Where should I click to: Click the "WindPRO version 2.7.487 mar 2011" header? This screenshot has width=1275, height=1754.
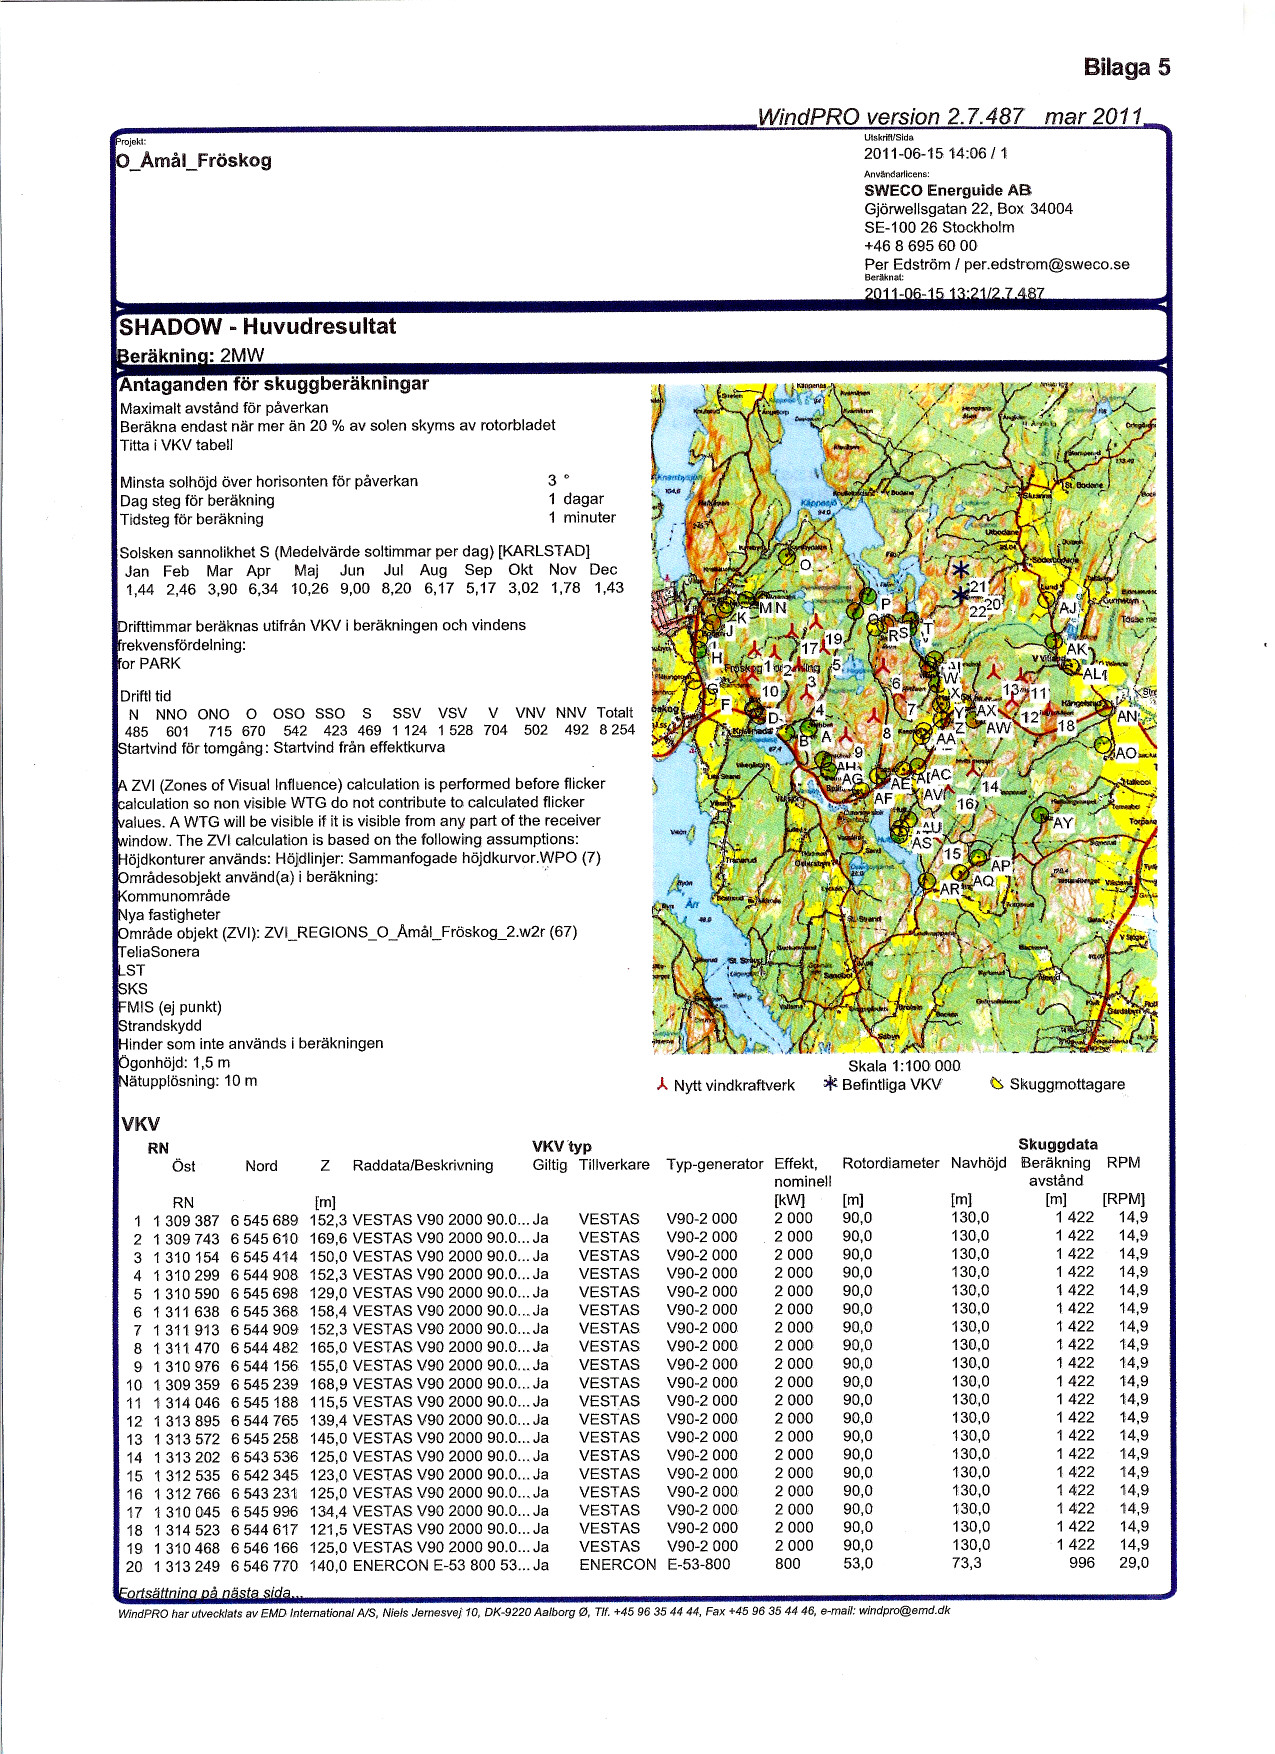click(x=950, y=116)
